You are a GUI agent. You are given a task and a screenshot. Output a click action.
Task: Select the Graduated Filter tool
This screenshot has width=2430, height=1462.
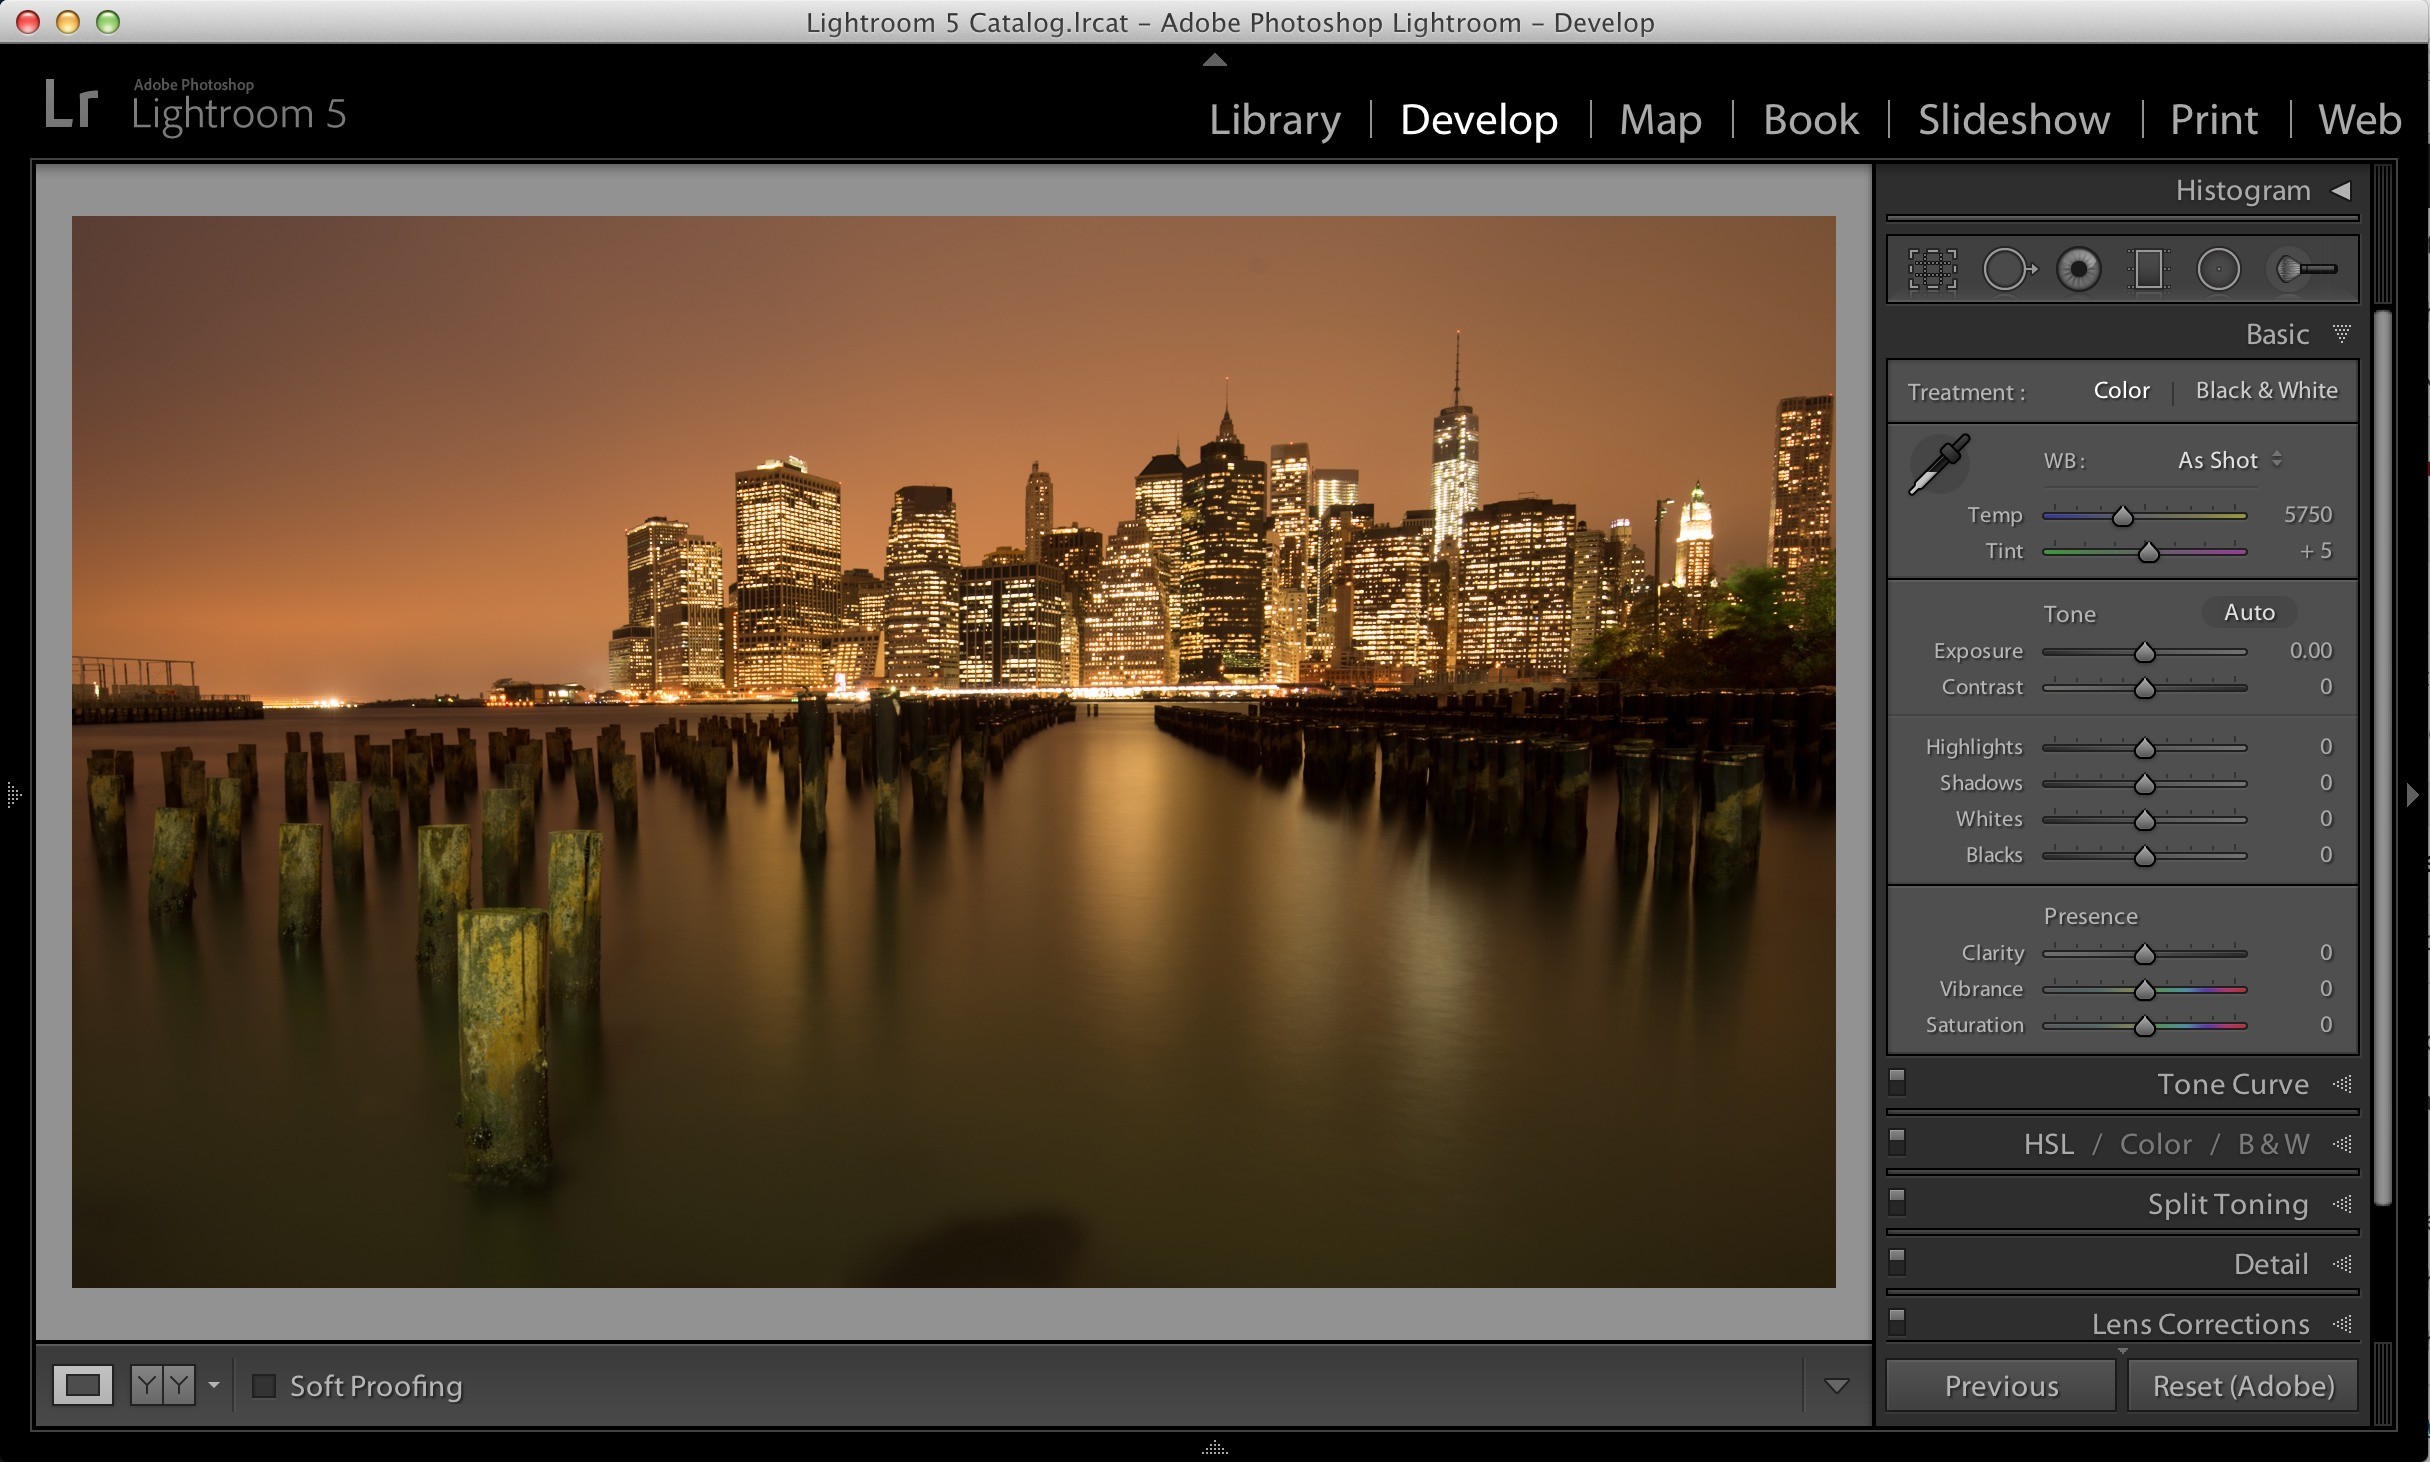[2148, 269]
